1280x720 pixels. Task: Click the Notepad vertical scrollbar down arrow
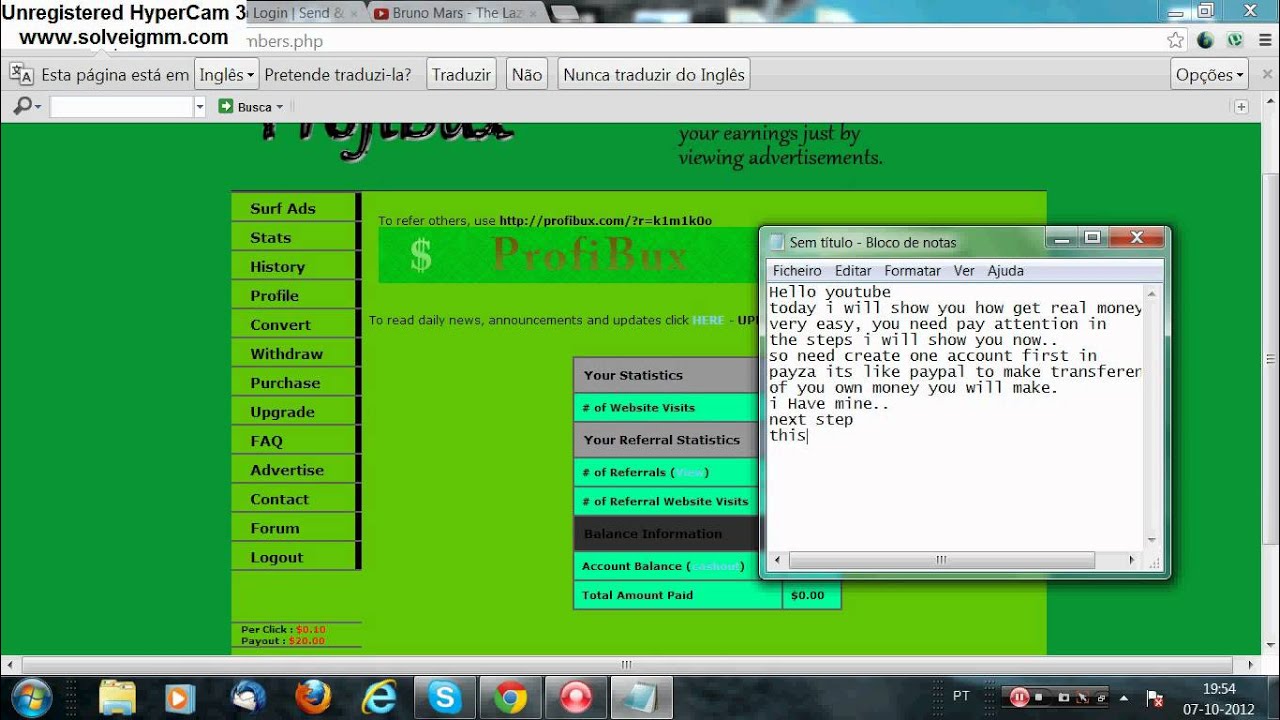(x=1152, y=541)
